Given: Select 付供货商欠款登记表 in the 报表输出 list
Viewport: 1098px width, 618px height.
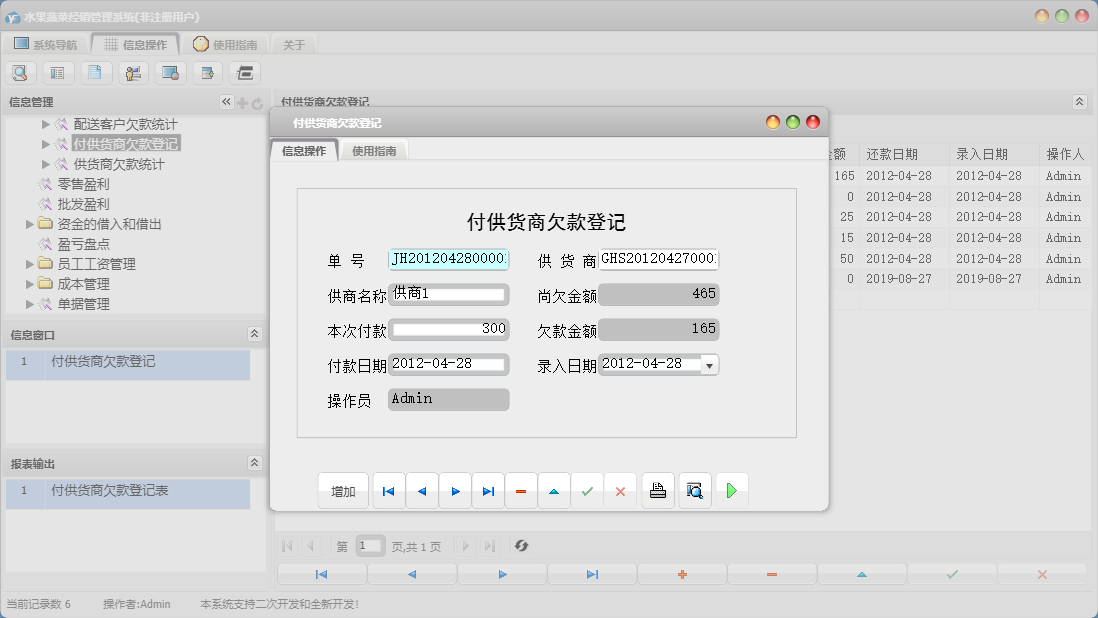Looking at the screenshot, I should pyautogui.click(x=110, y=490).
